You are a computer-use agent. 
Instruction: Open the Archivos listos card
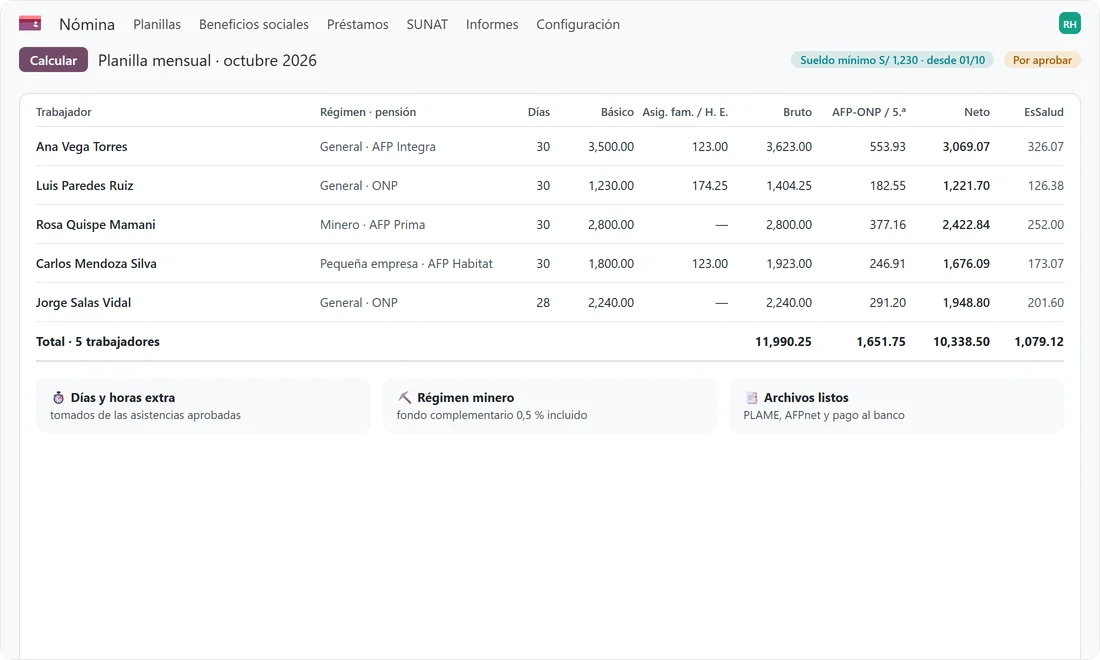coord(897,405)
